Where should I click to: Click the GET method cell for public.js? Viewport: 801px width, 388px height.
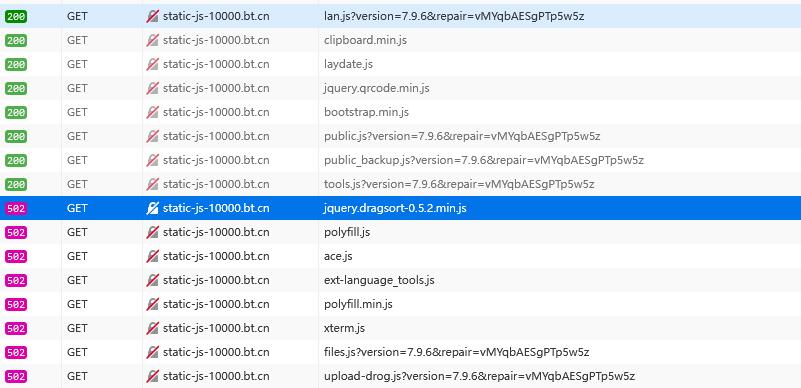[x=77, y=136]
